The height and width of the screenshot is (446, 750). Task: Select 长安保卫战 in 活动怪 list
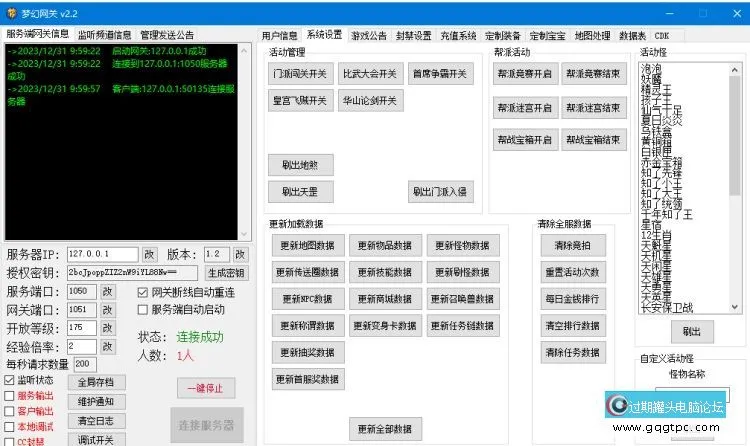[667, 308]
